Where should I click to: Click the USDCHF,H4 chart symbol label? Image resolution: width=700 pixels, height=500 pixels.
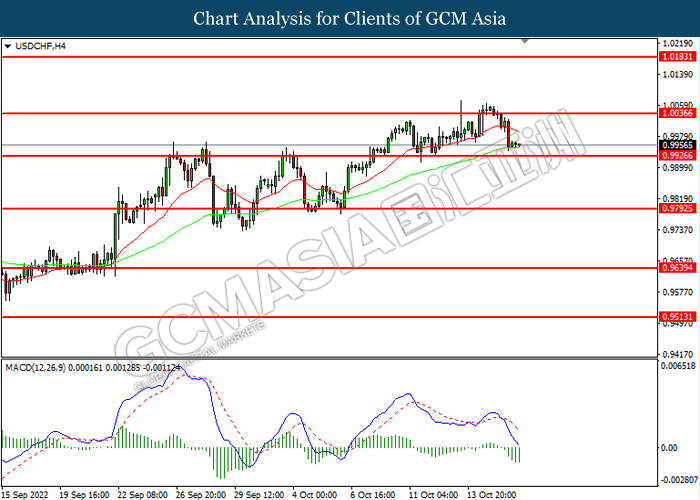(41, 46)
